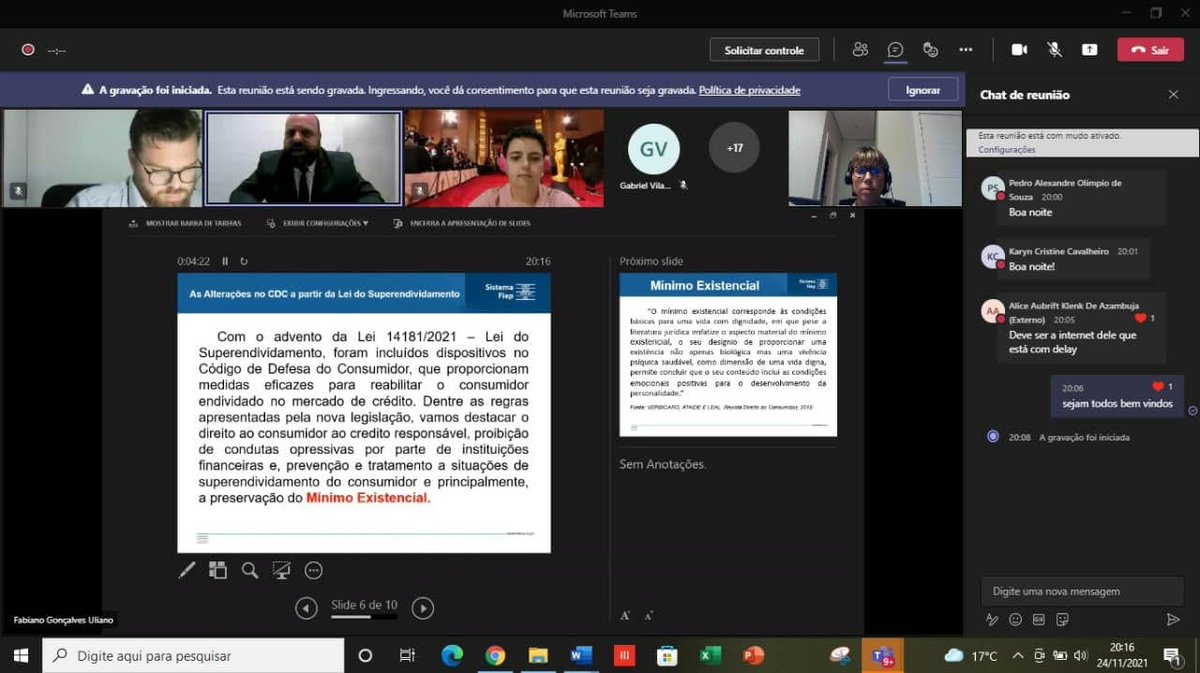This screenshot has width=1200, height=673.
Task: Close the meeting chat panel
Action: click(1173, 95)
